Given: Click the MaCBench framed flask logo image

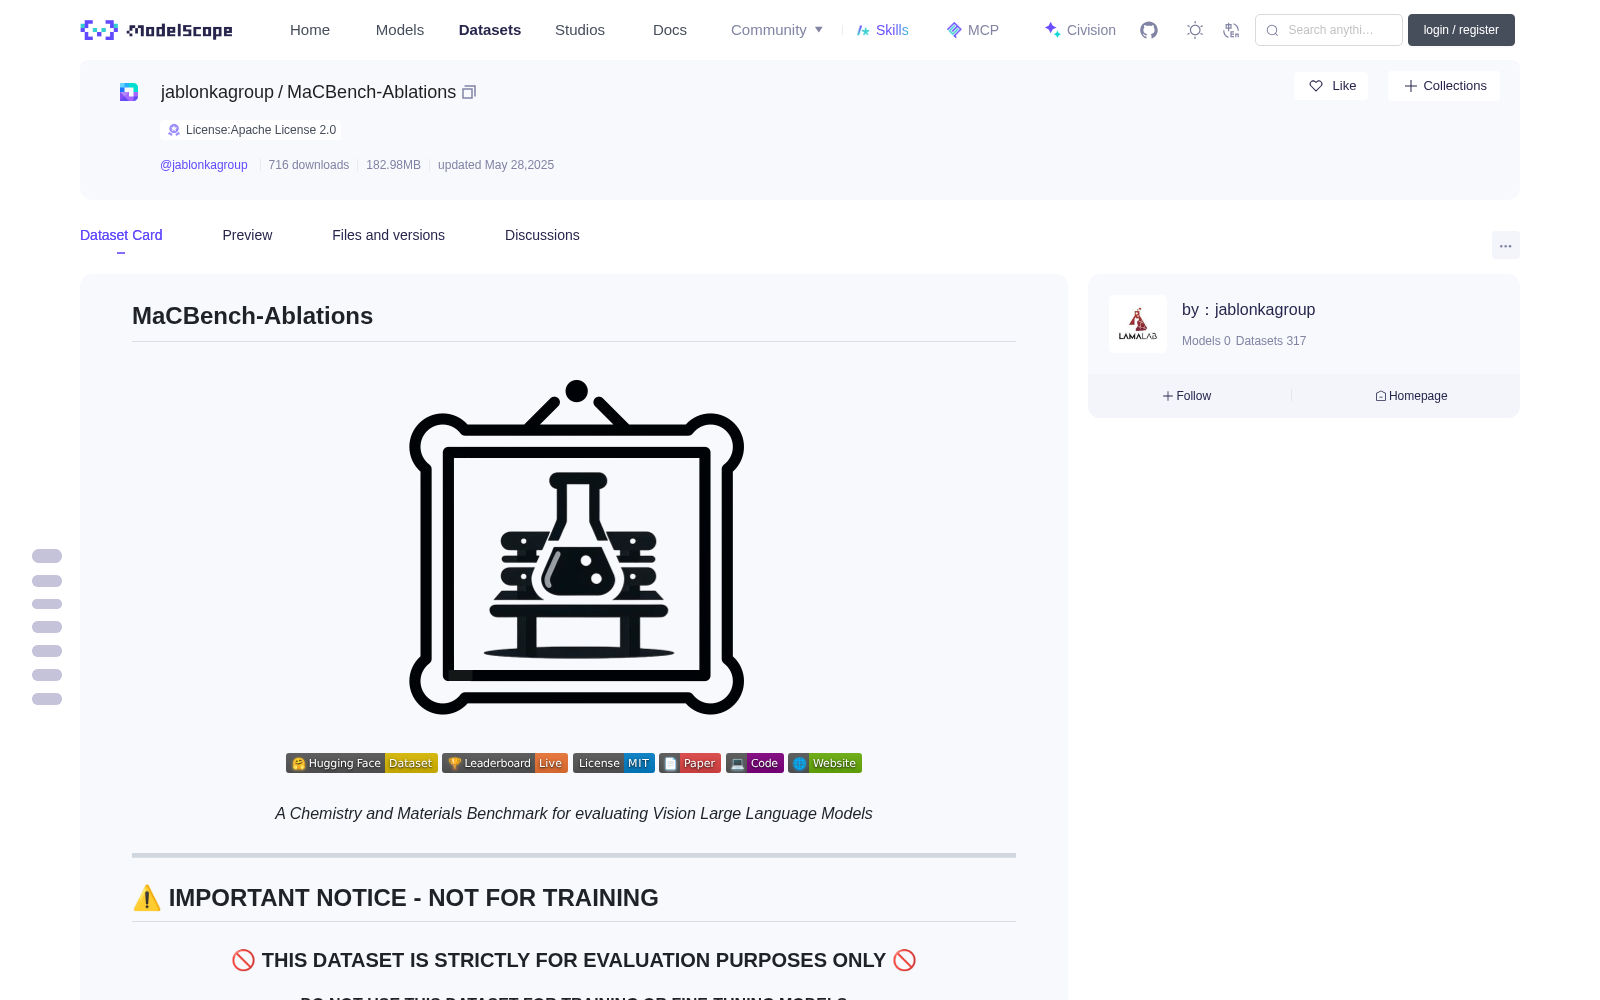Looking at the screenshot, I should (x=576, y=548).
